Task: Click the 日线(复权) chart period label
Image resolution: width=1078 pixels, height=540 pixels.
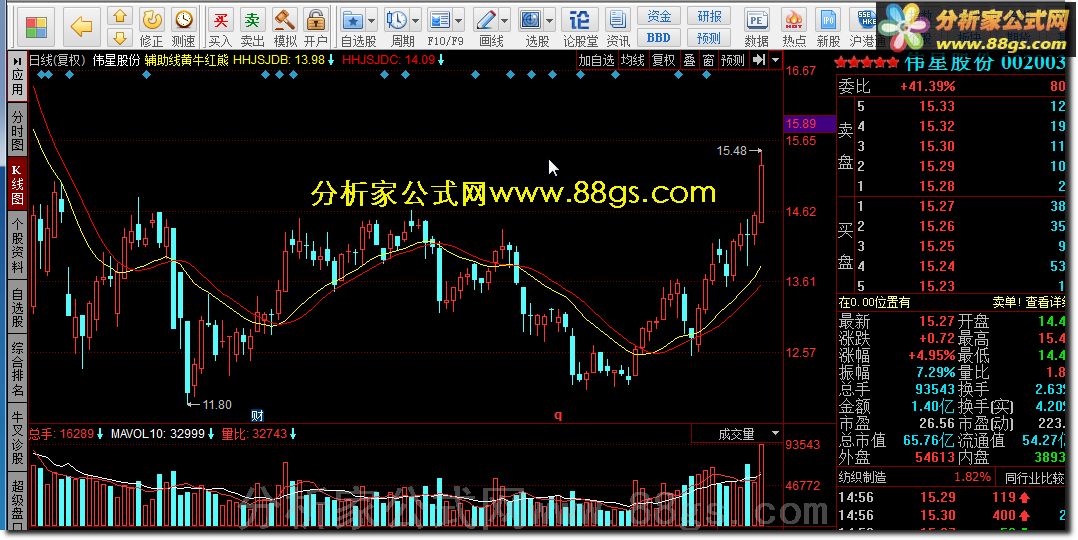Action: tap(58, 60)
